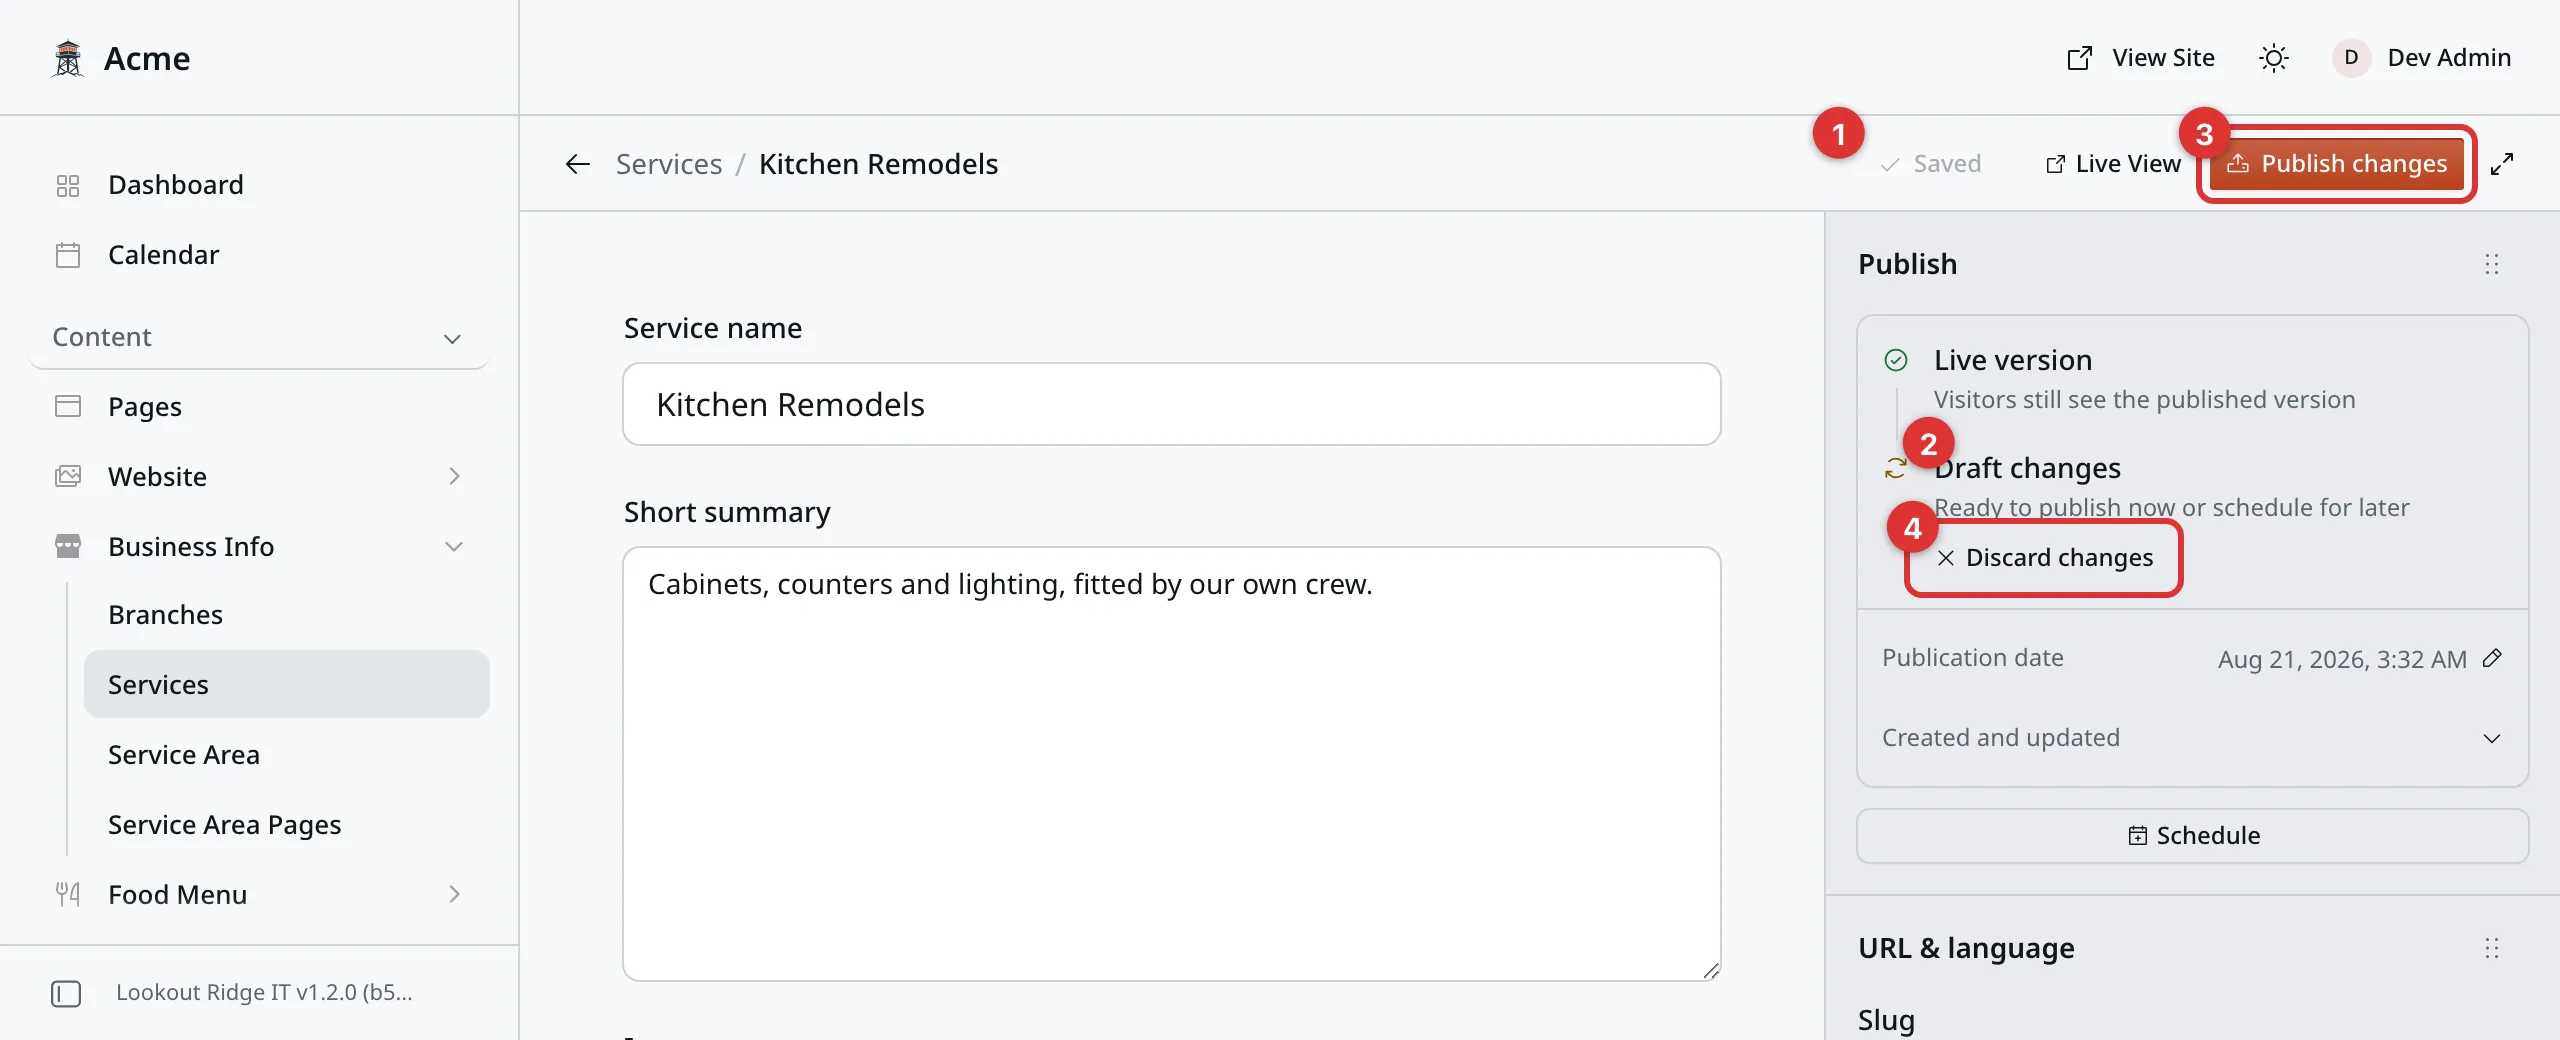Image resolution: width=2560 pixels, height=1040 pixels.
Task: Expand the Food Menu chevron
Action: tap(454, 894)
